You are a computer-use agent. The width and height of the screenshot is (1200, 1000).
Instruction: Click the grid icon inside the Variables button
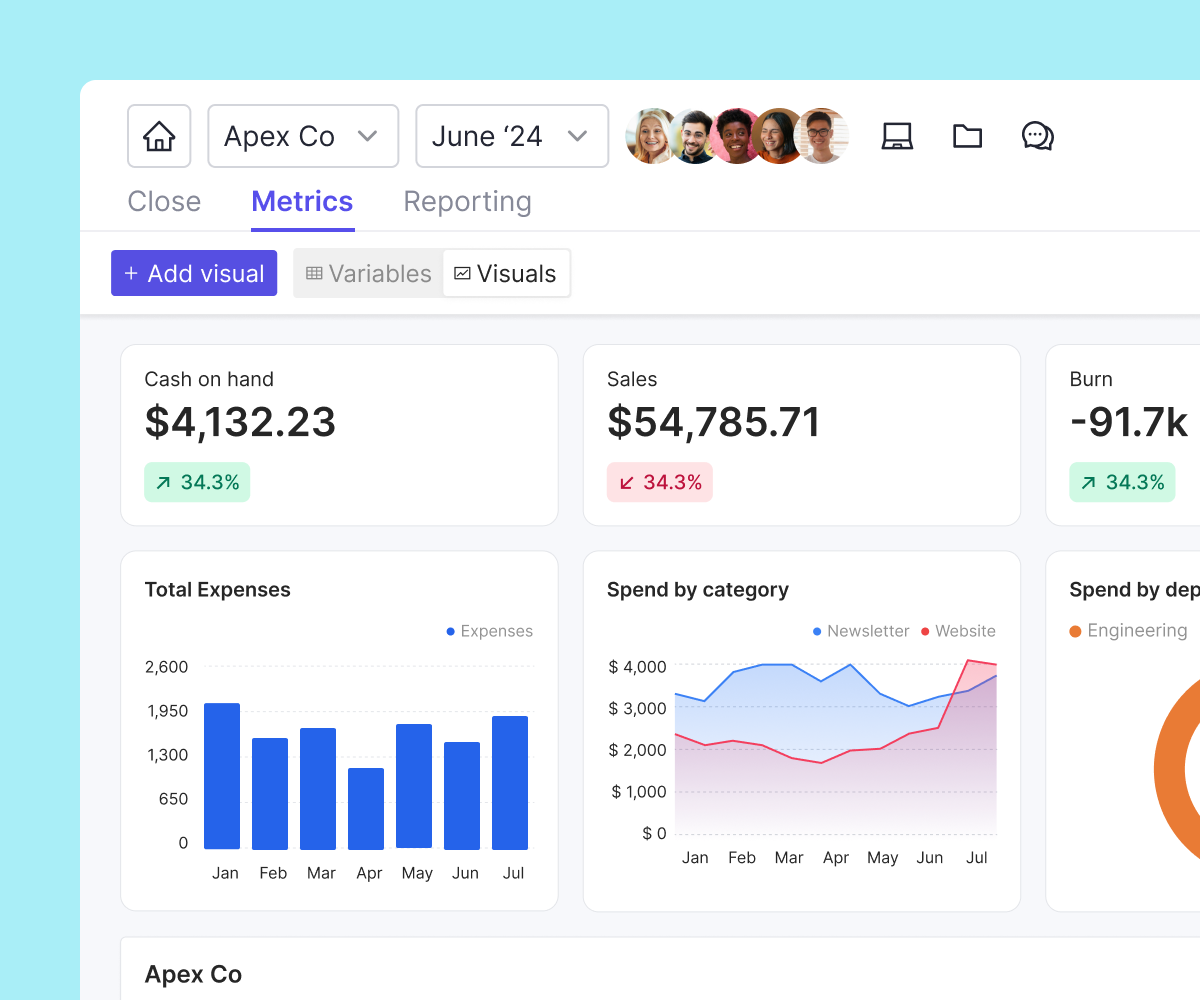314,273
